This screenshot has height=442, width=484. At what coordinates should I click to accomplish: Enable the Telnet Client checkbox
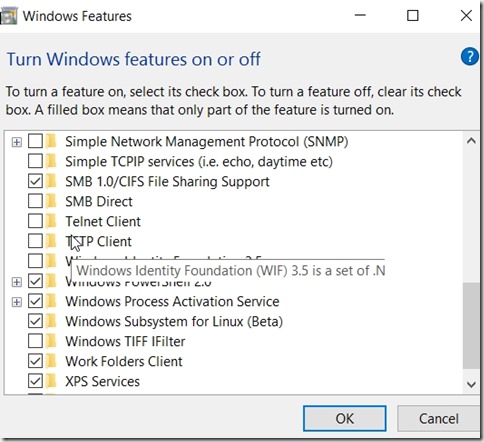point(35,221)
